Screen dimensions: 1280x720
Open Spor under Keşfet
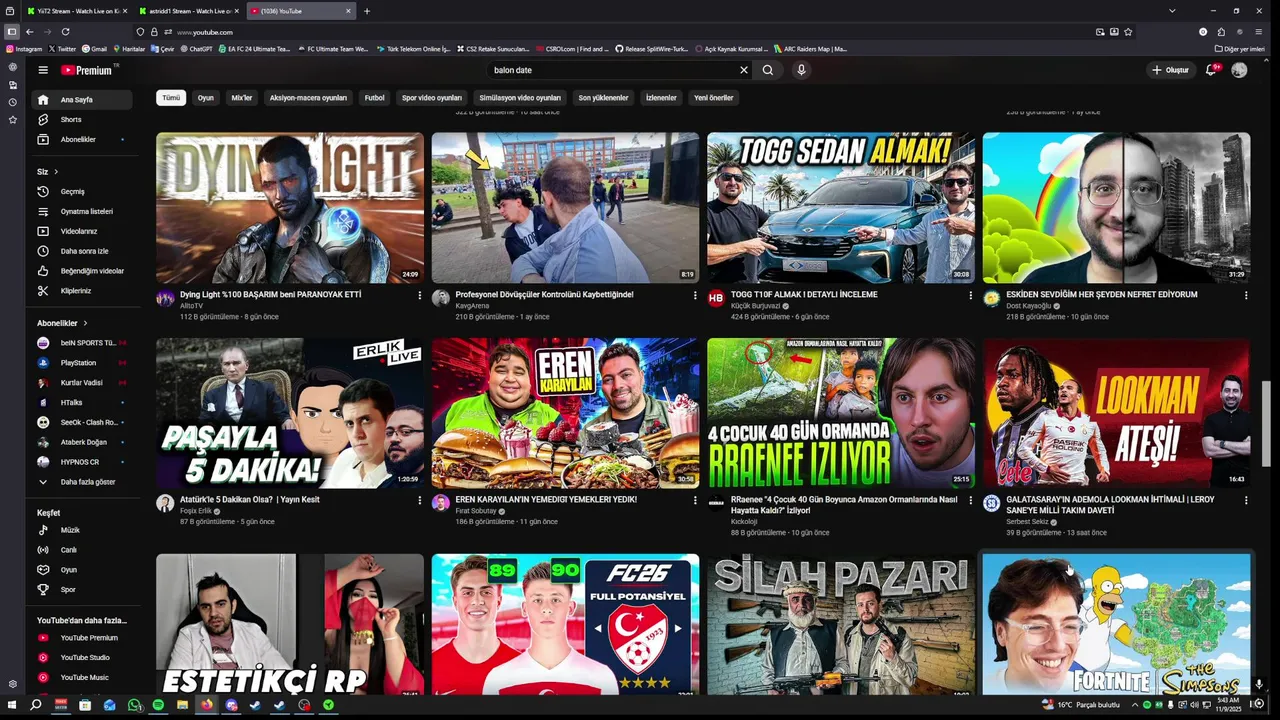[x=82, y=590]
